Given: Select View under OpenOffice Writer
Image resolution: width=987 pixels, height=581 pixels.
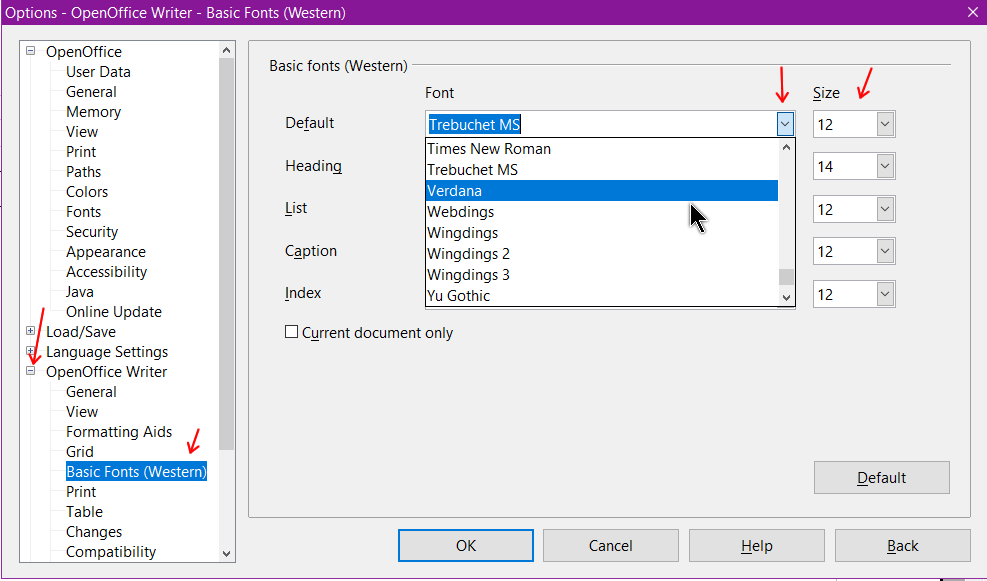Looking at the screenshot, I should click(x=82, y=412).
